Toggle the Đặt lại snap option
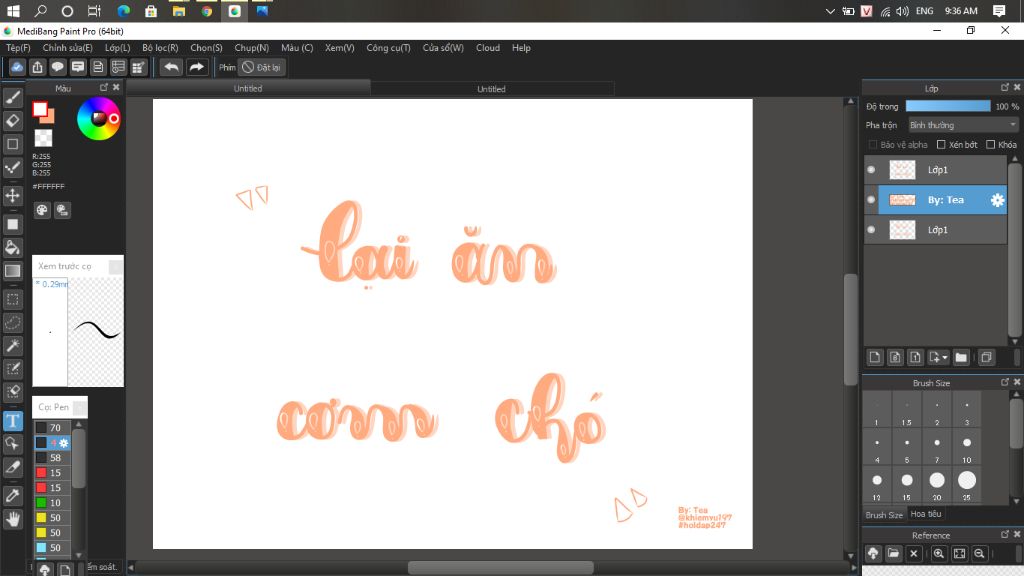The width and height of the screenshot is (1024, 576). point(261,67)
